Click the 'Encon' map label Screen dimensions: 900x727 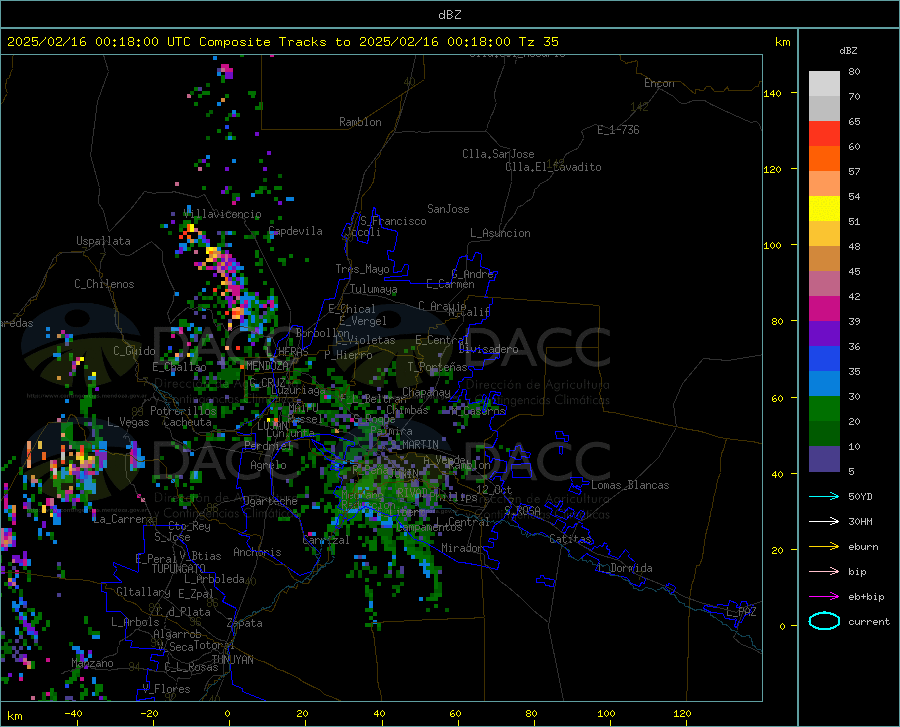pyautogui.click(x=659, y=83)
